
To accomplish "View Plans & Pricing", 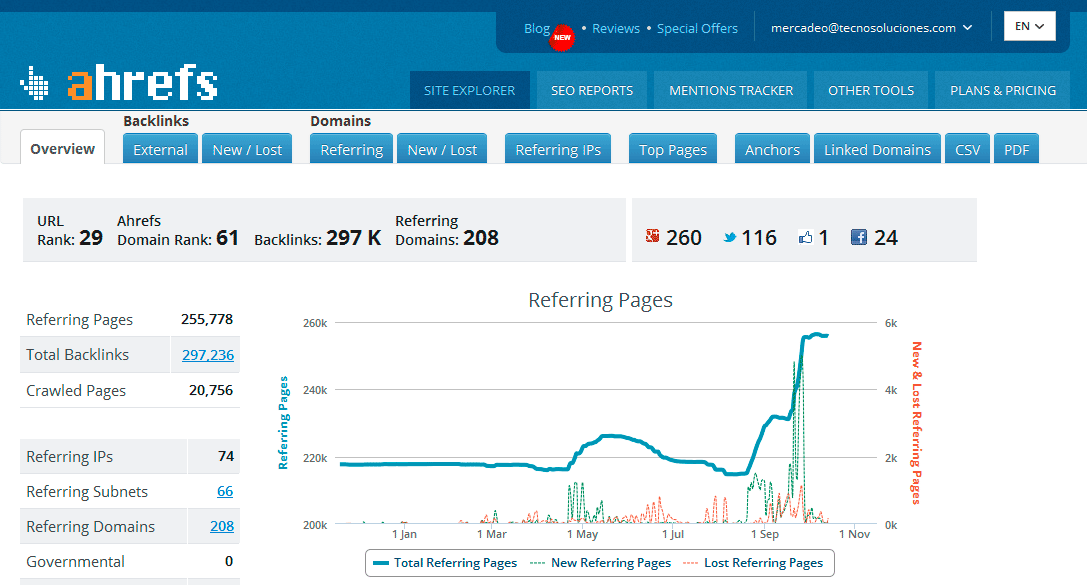I will pos(1003,90).
